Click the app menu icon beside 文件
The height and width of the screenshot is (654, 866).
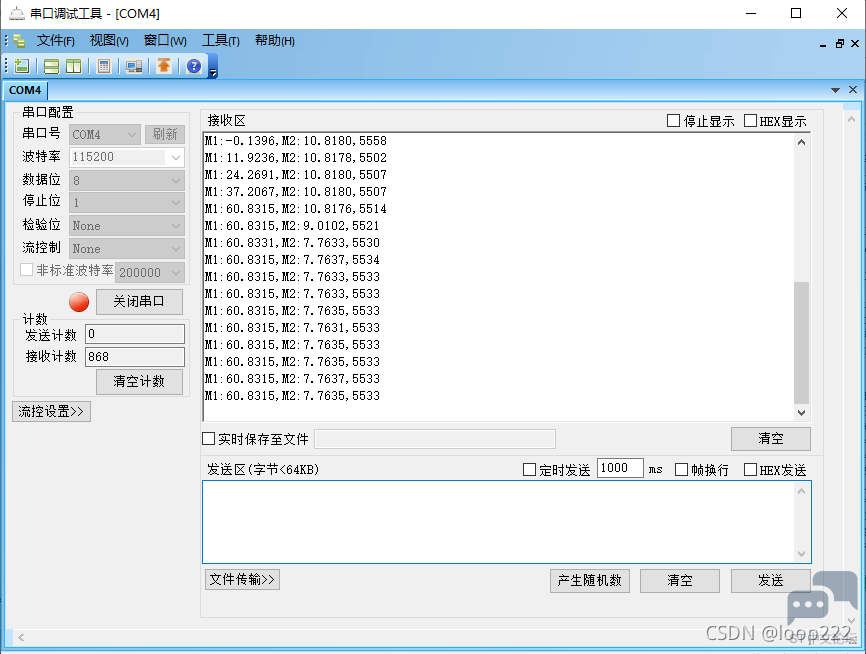tap(19, 41)
